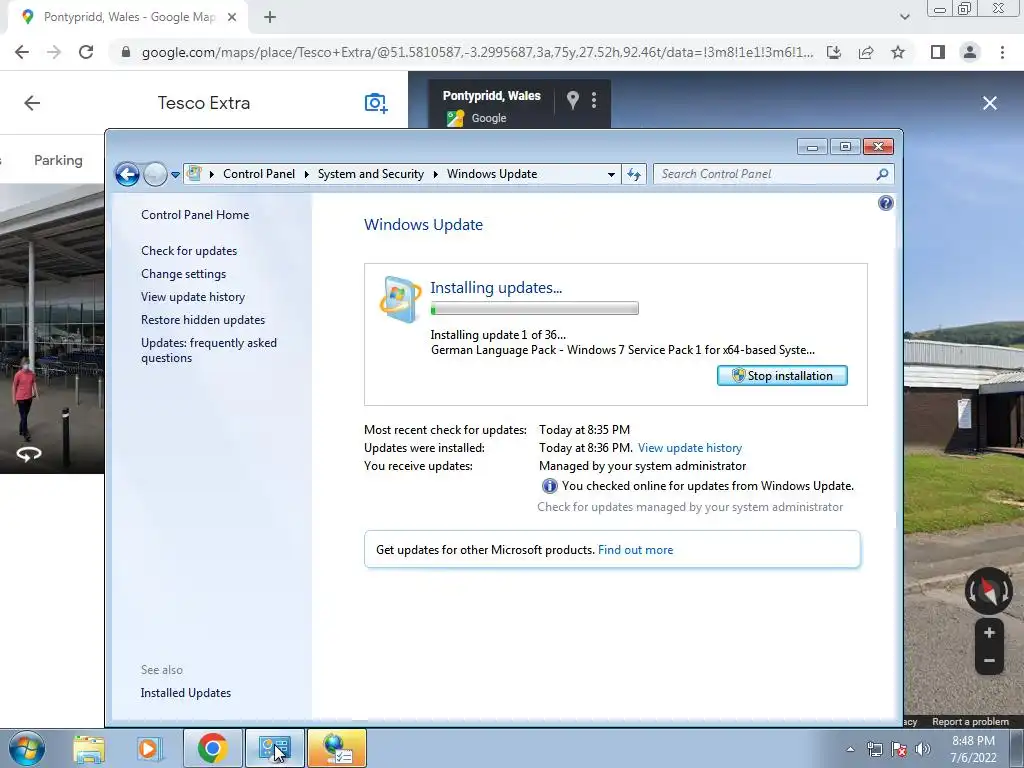Open the address bar history dropdown

click(611, 174)
